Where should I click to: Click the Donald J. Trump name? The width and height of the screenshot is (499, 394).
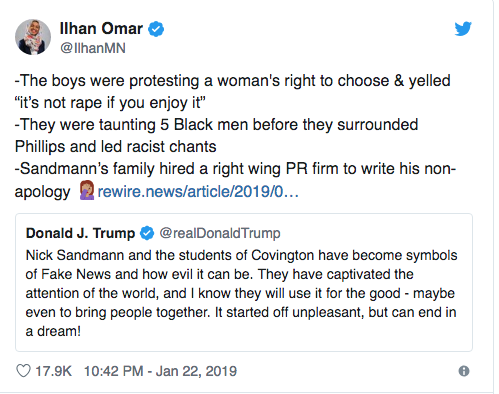tap(80, 233)
